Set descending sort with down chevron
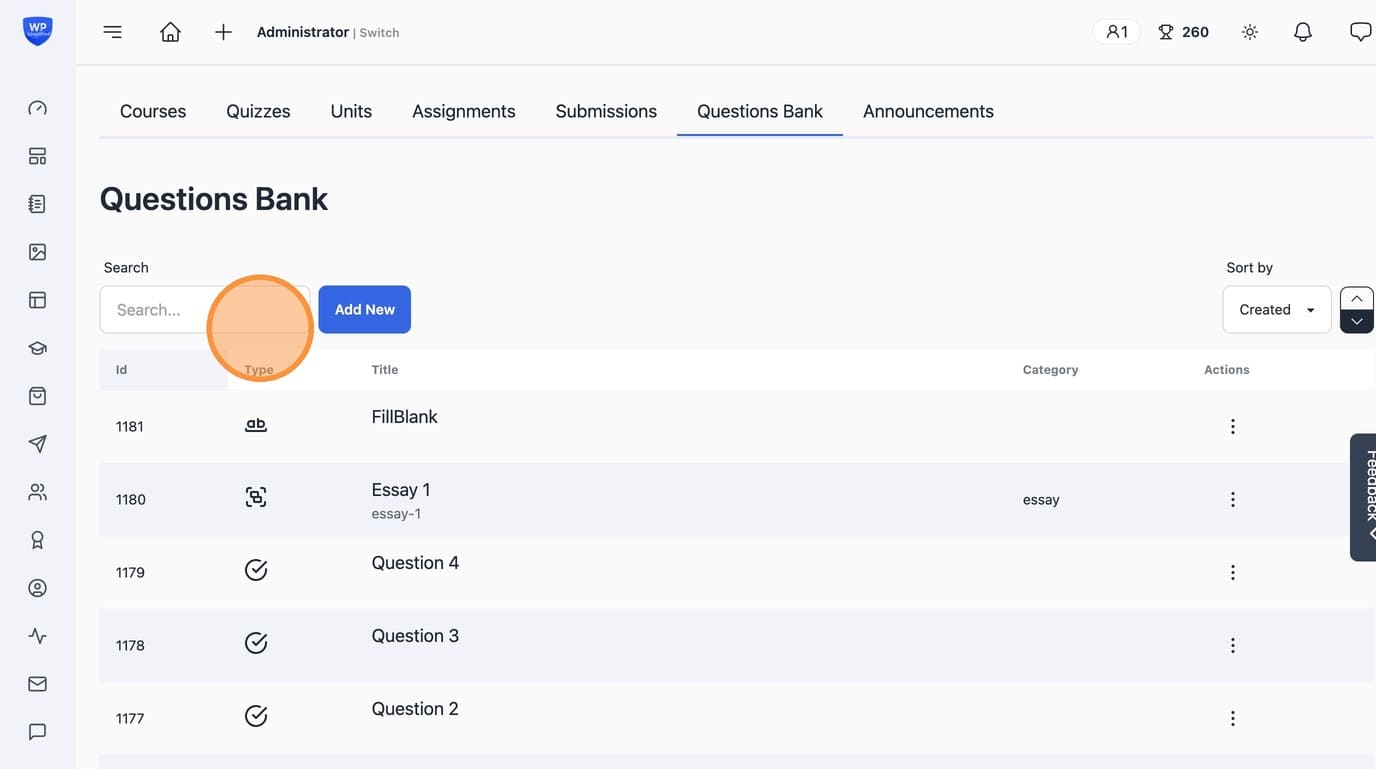The width and height of the screenshot is (1376, 769). pyautogui.click(x=1357, y=321)
